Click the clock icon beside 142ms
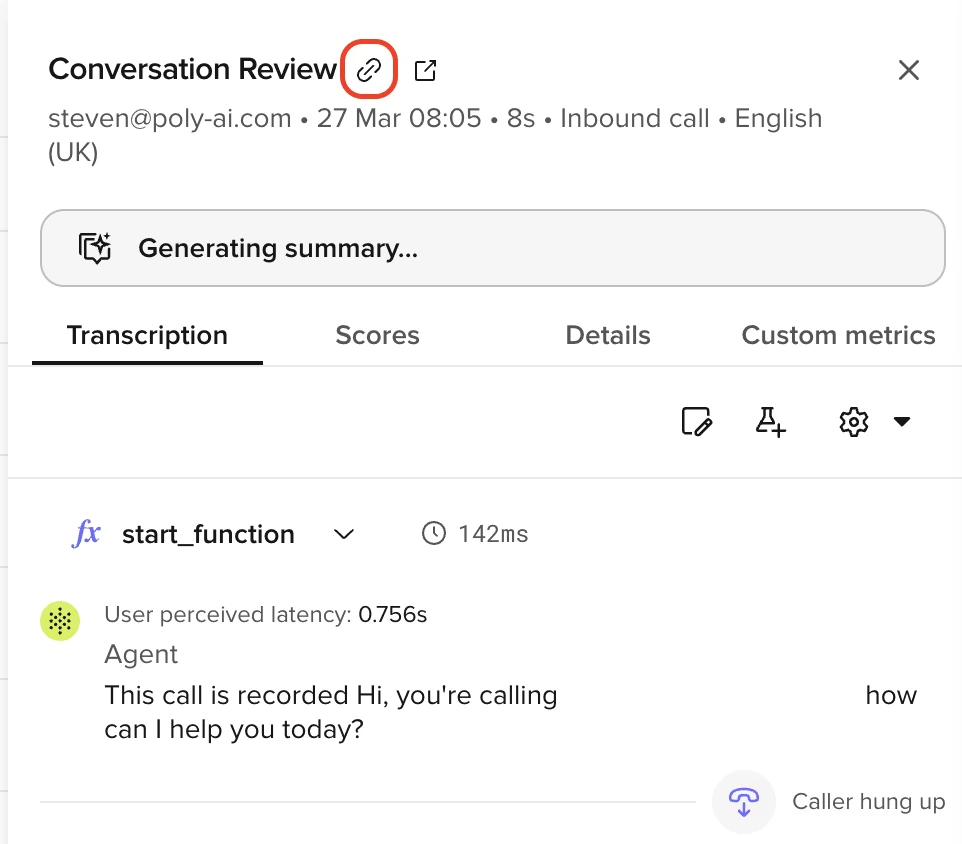962x844 pixels. 434,533
